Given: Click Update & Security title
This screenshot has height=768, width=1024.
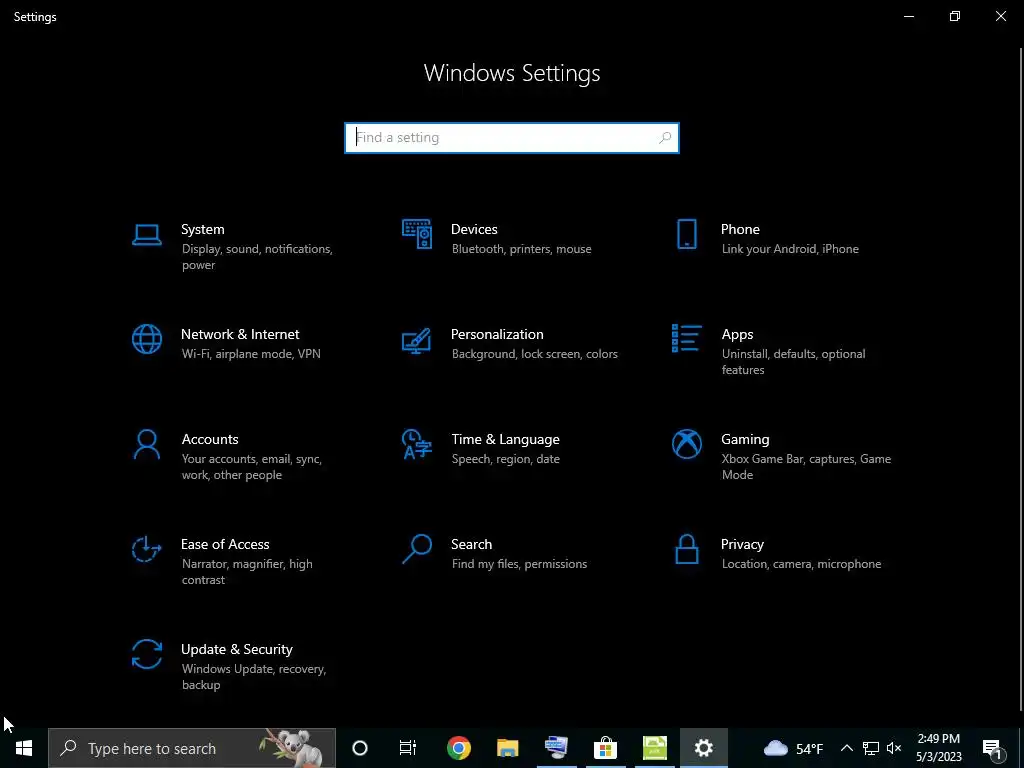Looking at the screenshot, I should tap(236, 650).
